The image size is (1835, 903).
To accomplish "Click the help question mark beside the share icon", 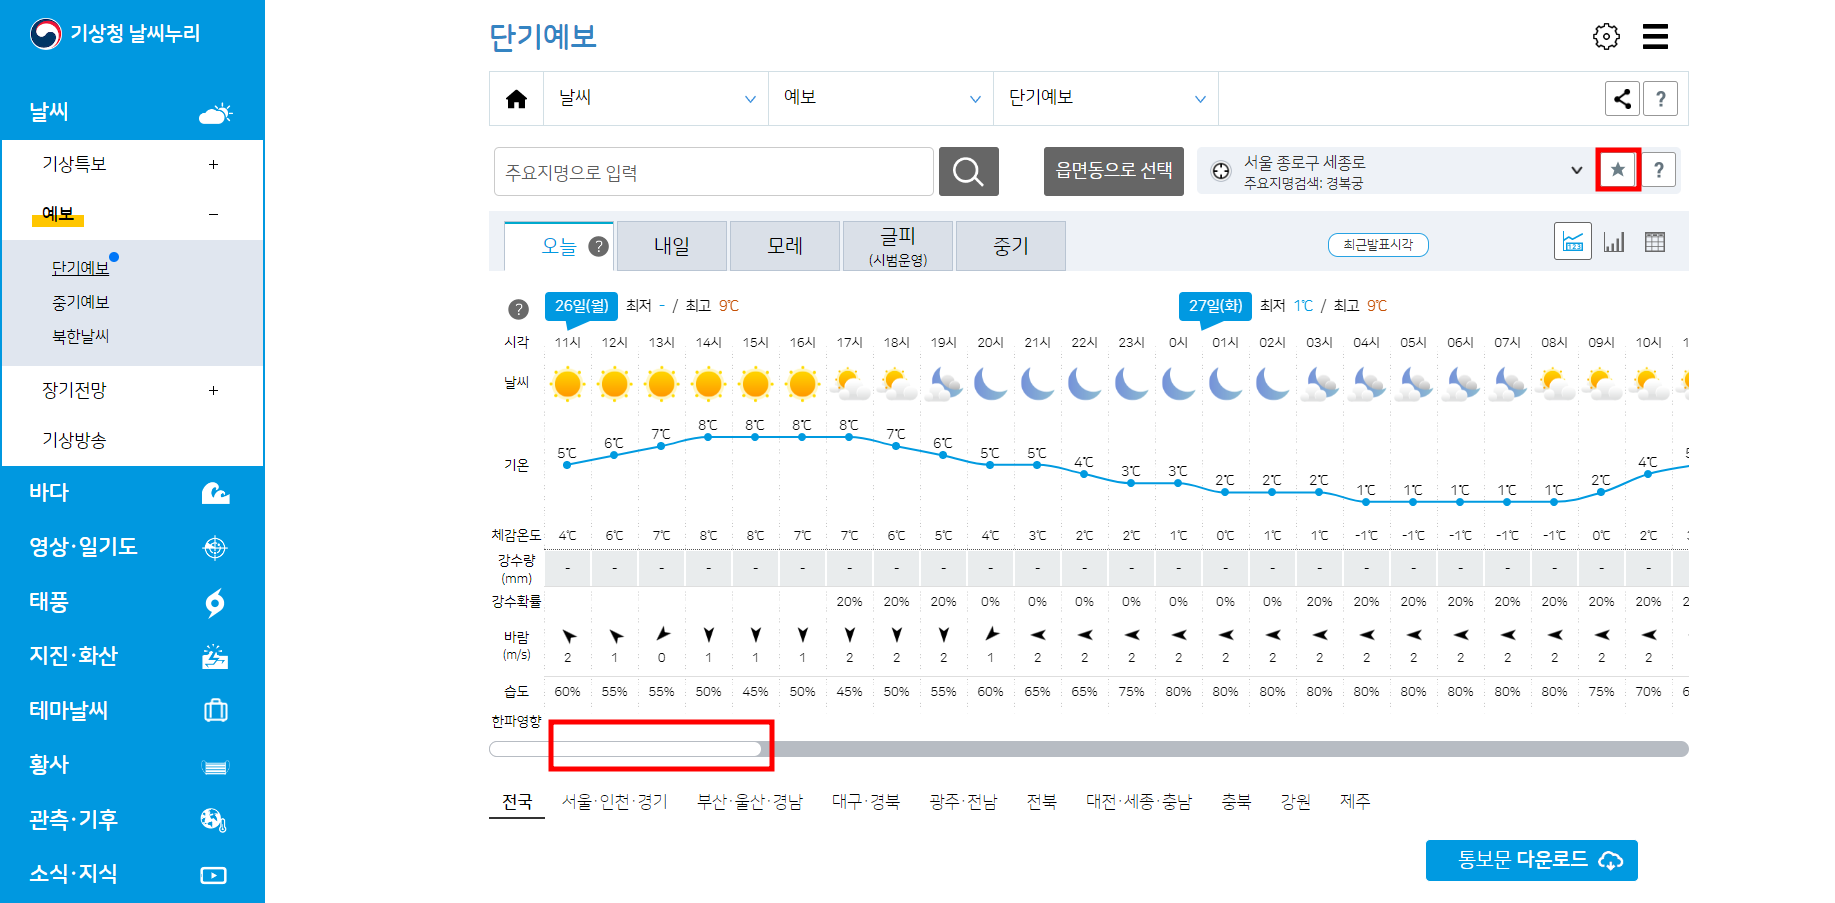I will pos(1661,98).
